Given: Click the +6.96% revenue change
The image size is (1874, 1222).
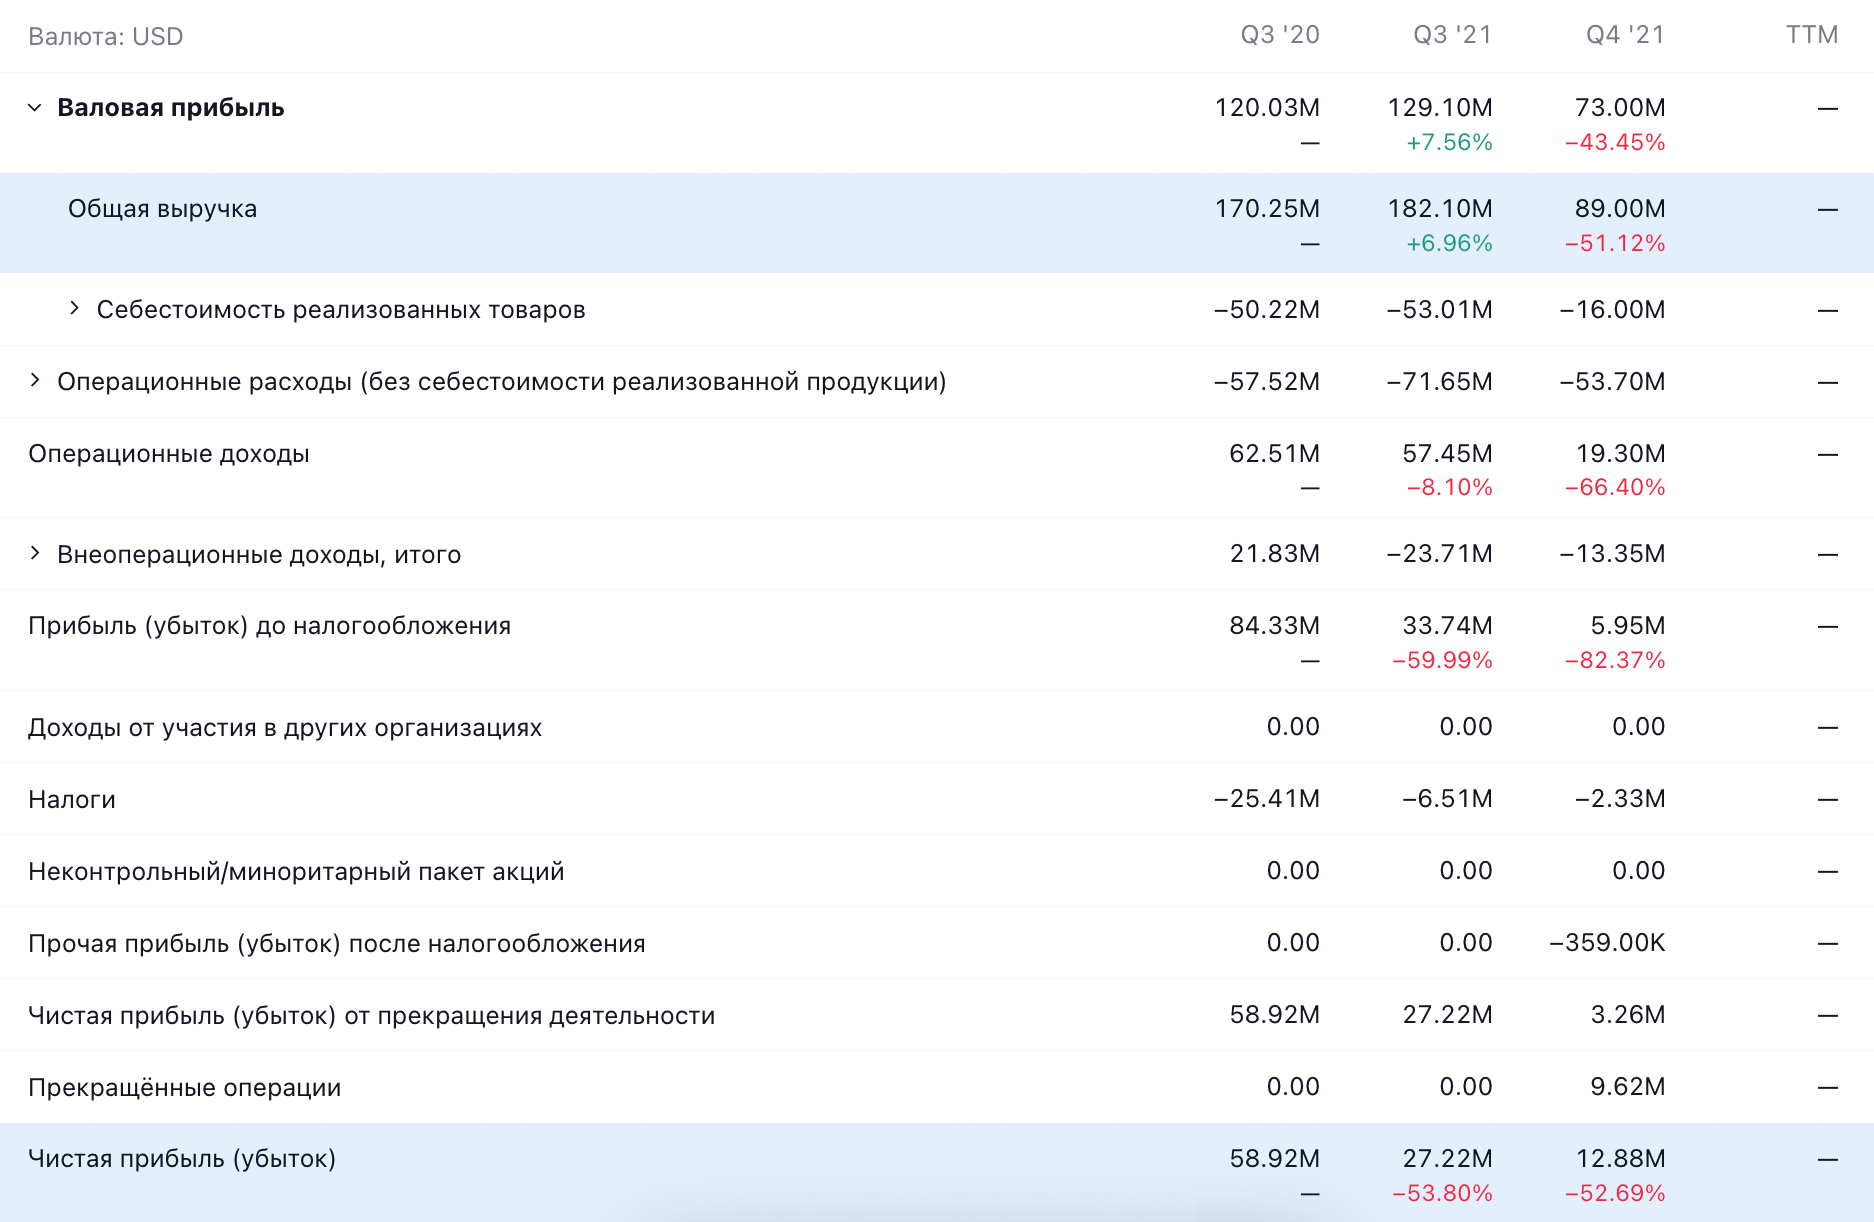Looking at the screenshot, I should point(1449,244).
